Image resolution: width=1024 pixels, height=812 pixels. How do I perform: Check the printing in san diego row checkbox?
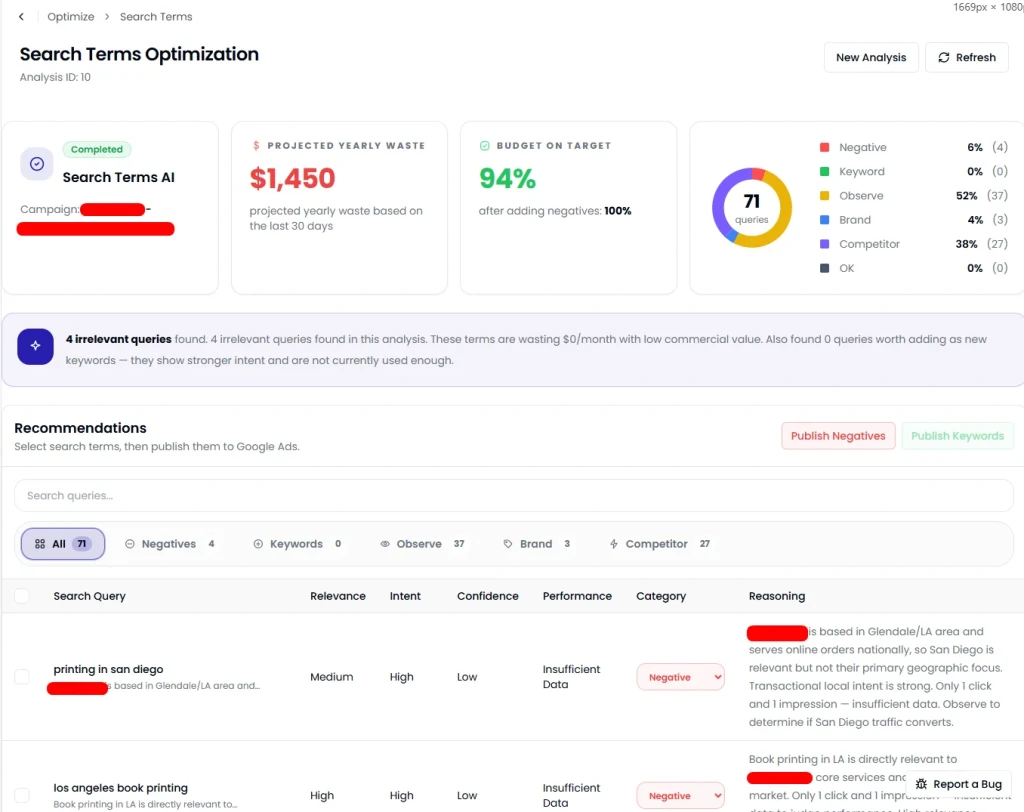pos(22,677)
